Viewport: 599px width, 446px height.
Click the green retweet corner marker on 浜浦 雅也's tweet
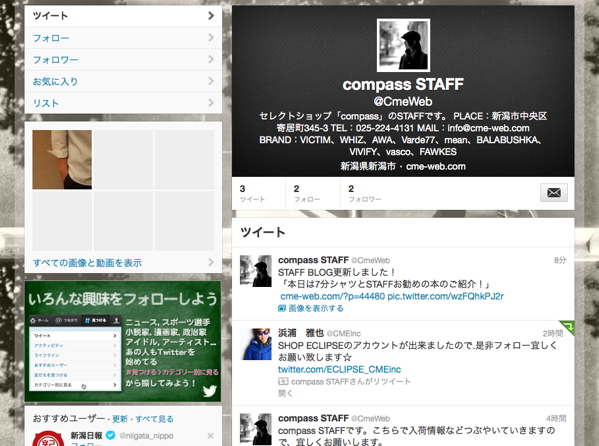[567, 328]
